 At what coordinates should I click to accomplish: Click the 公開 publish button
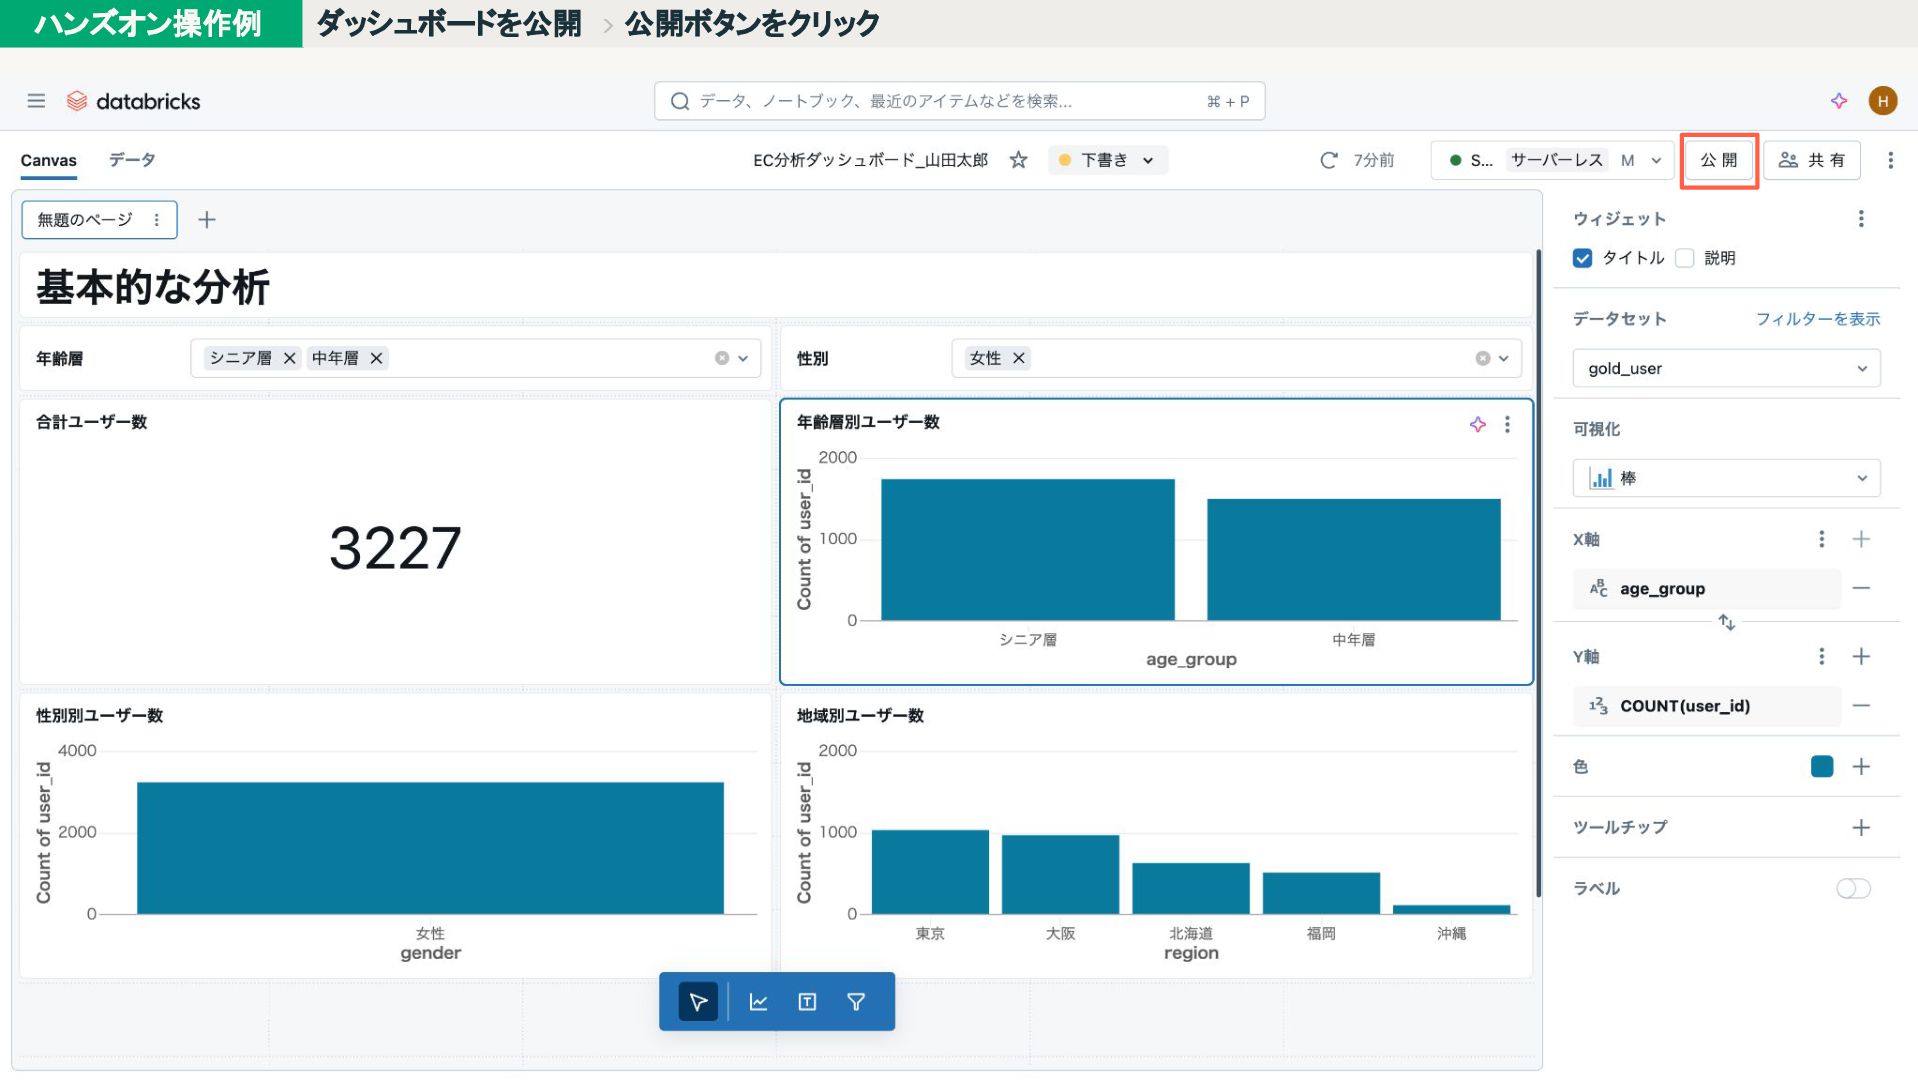point(1718,160)
